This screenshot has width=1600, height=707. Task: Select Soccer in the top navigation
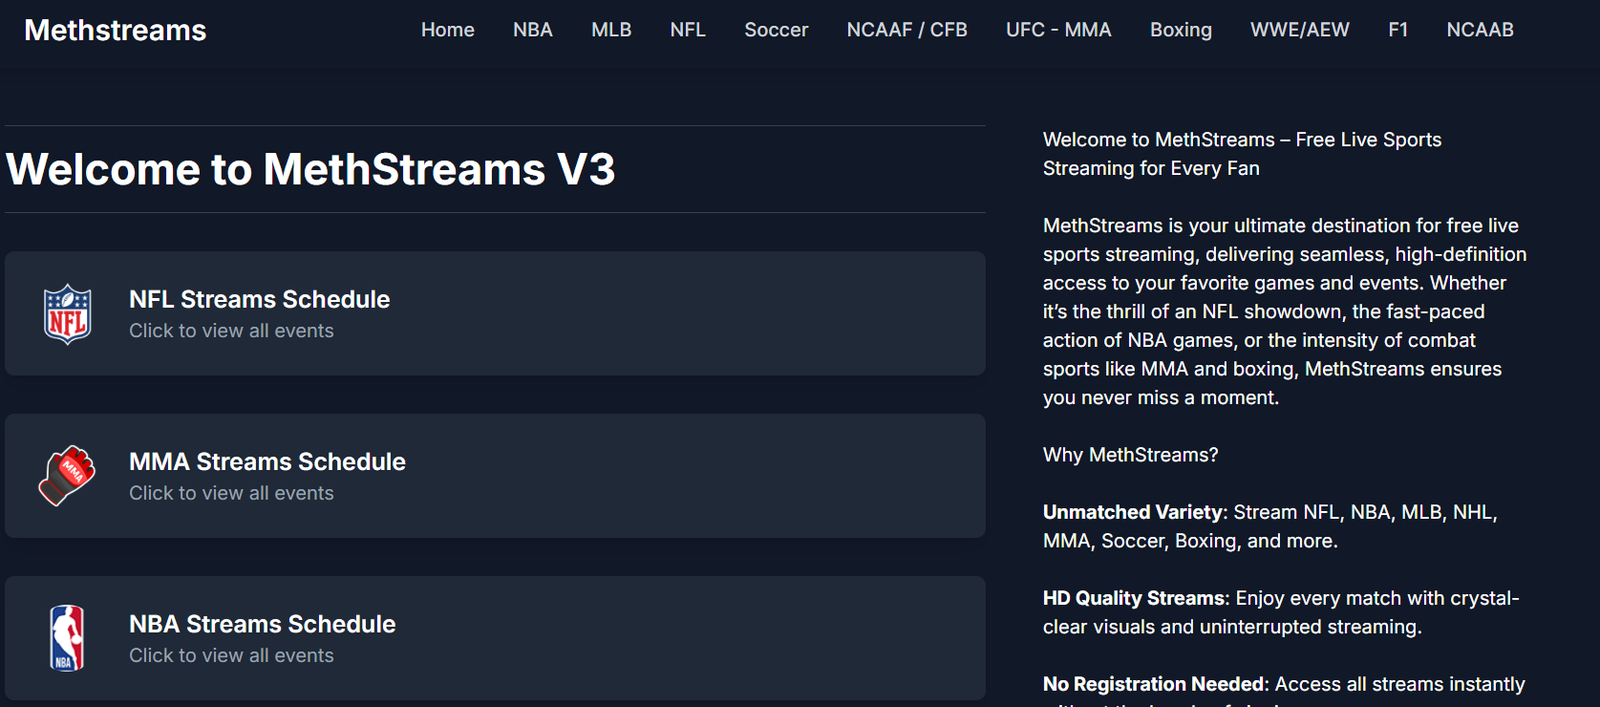click(x=776, y=30)
